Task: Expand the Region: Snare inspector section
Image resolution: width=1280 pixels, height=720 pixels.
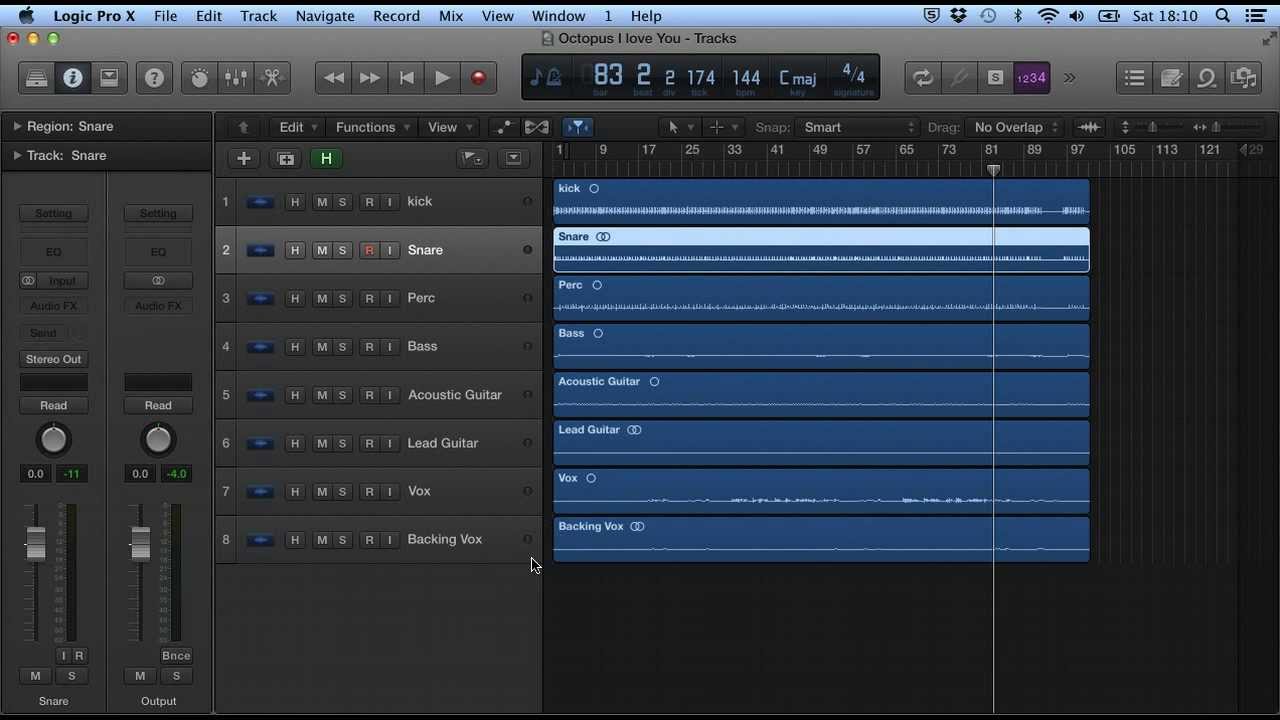Action: pos(17,126)
